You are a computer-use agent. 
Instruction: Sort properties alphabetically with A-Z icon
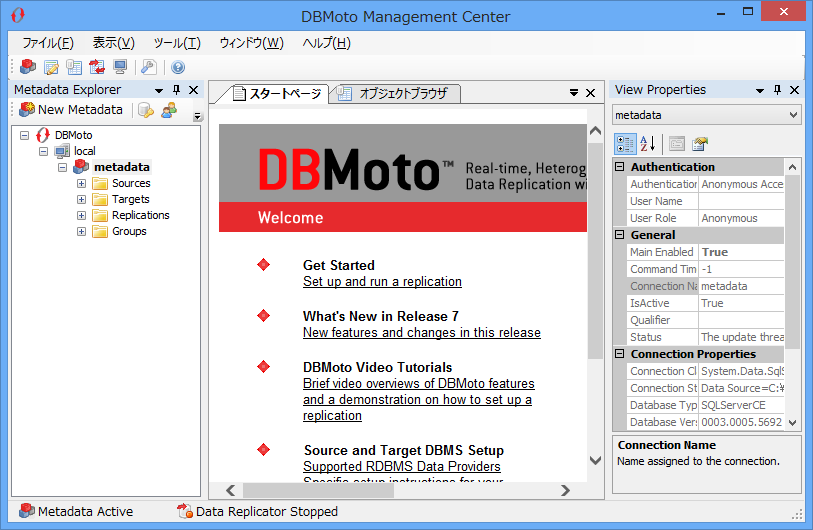648,144
